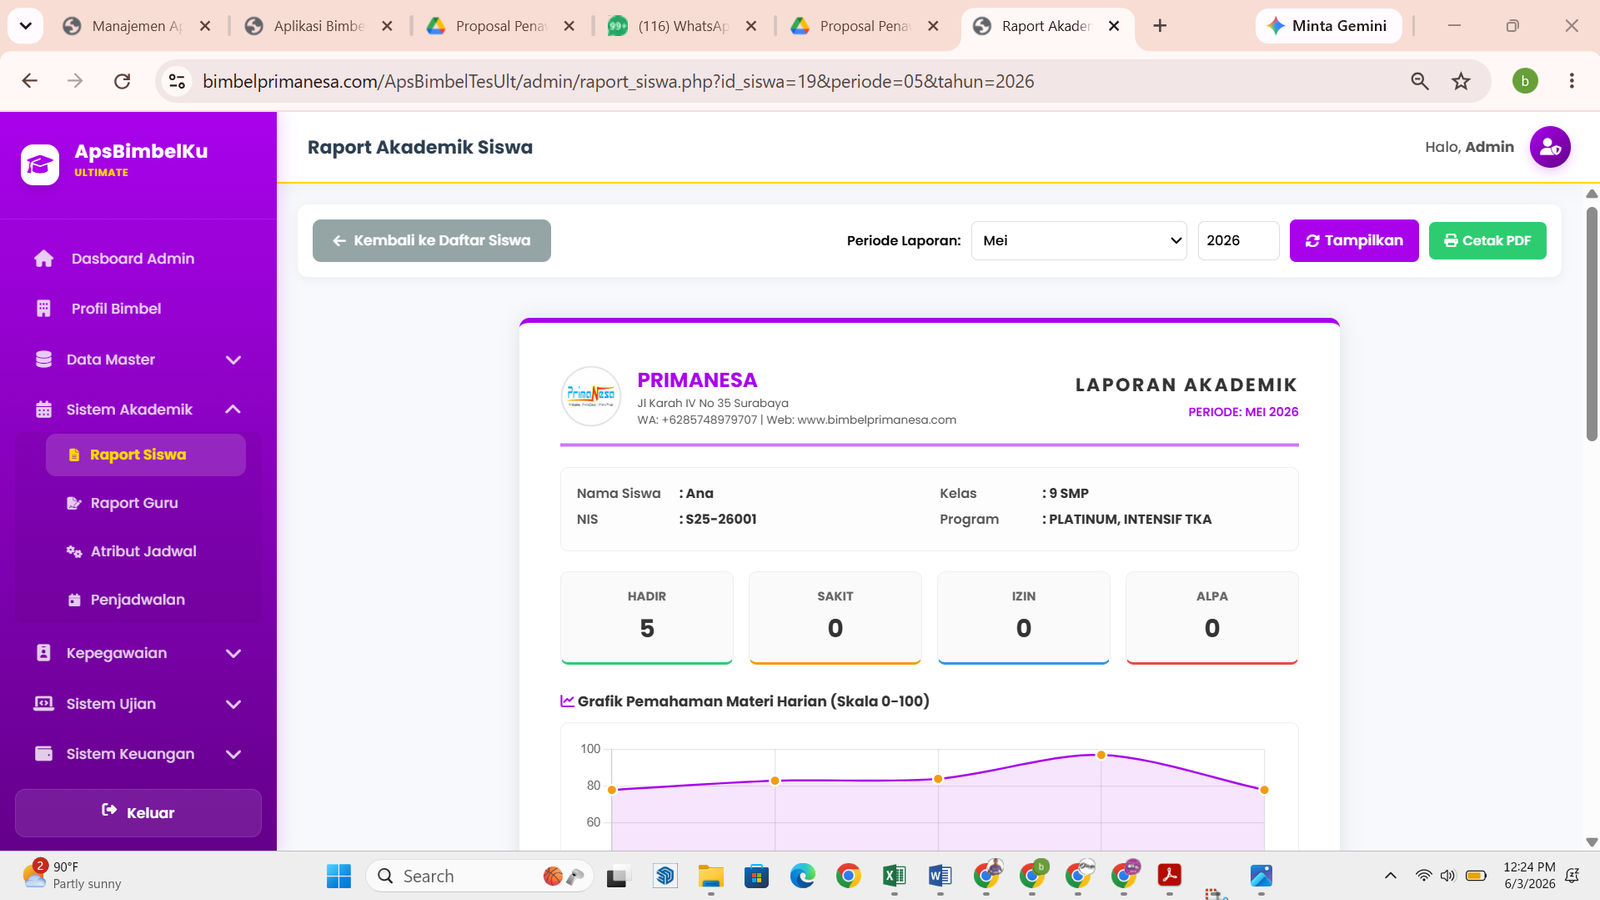Switch to (116) WhatsApp tab
The width and height of the screenshot is (1600, 900).
tap(682, 26)
